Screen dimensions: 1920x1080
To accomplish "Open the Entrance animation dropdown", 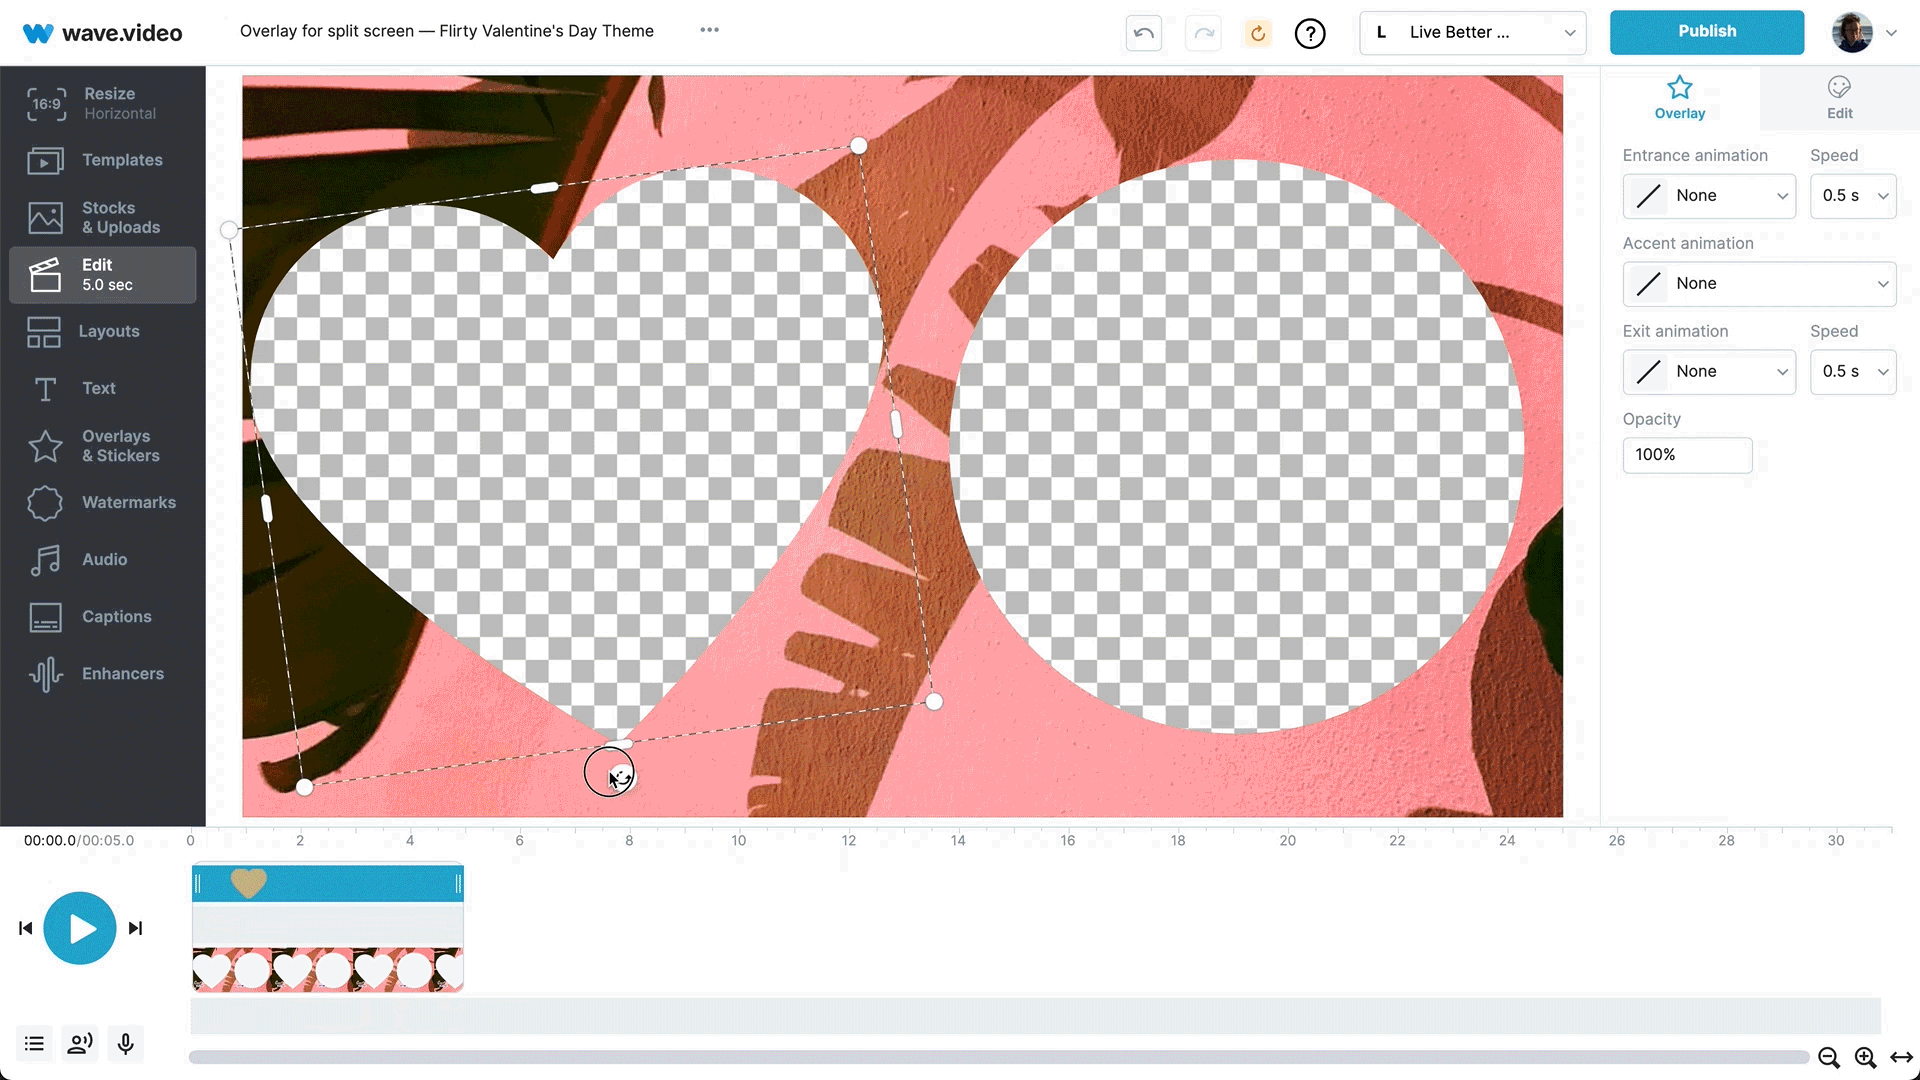I will [x=1708, y=196].
